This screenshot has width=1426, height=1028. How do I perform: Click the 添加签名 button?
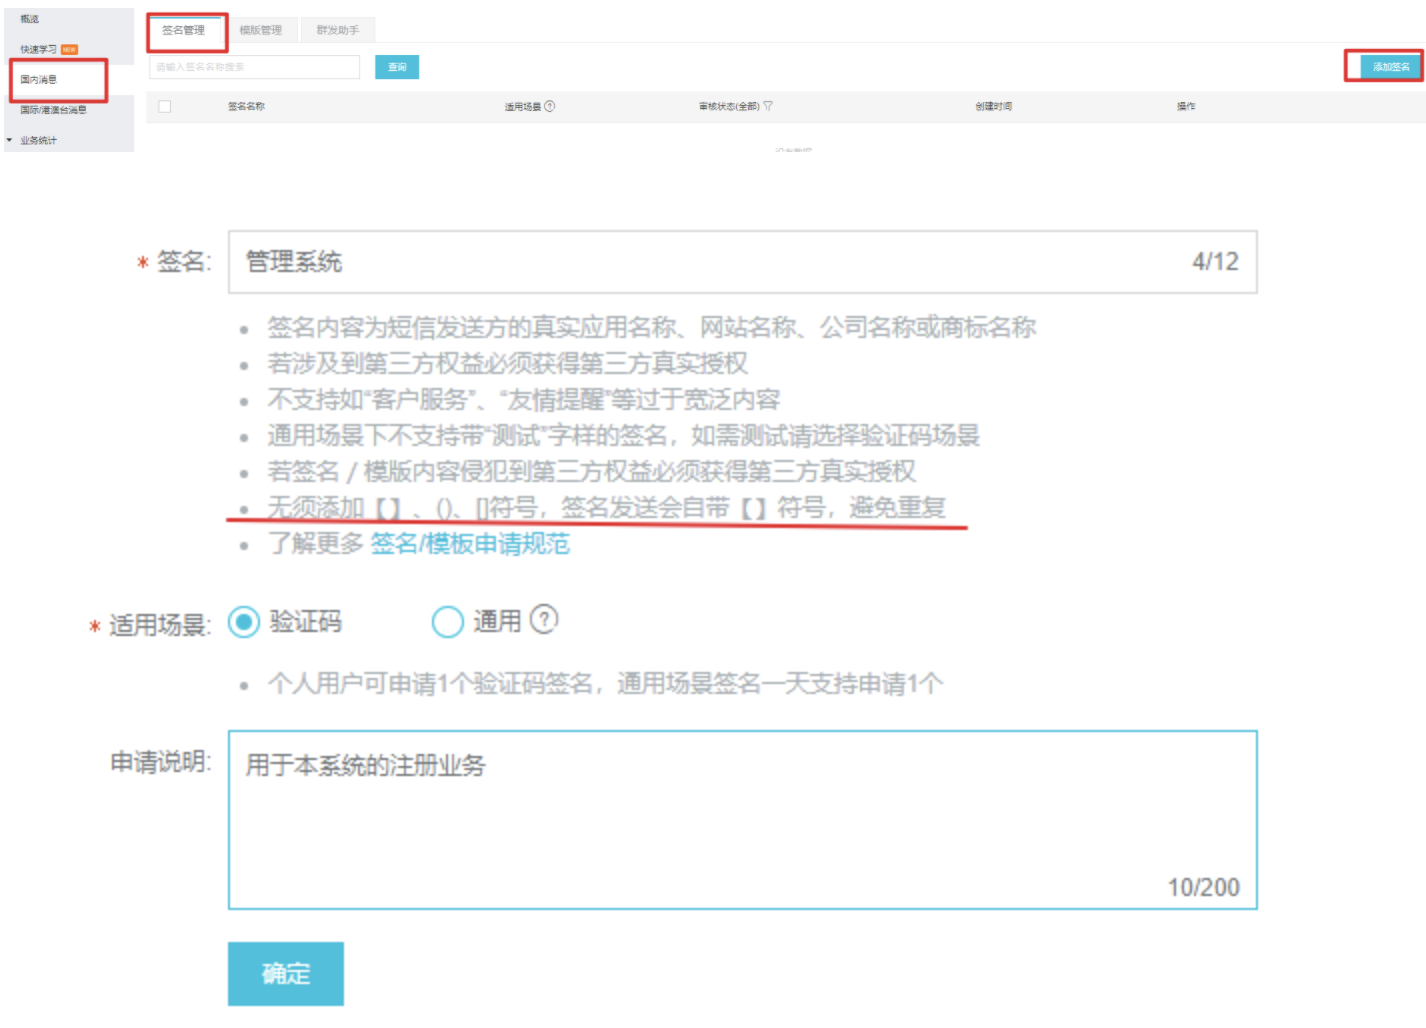(1390, 67)
